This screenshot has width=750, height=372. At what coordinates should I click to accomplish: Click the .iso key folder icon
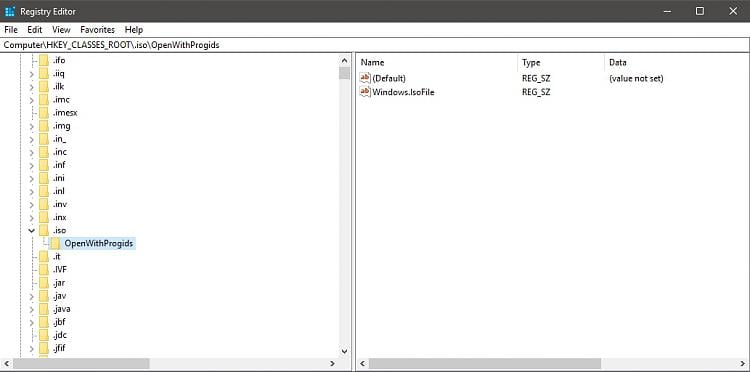click(44, 230)
